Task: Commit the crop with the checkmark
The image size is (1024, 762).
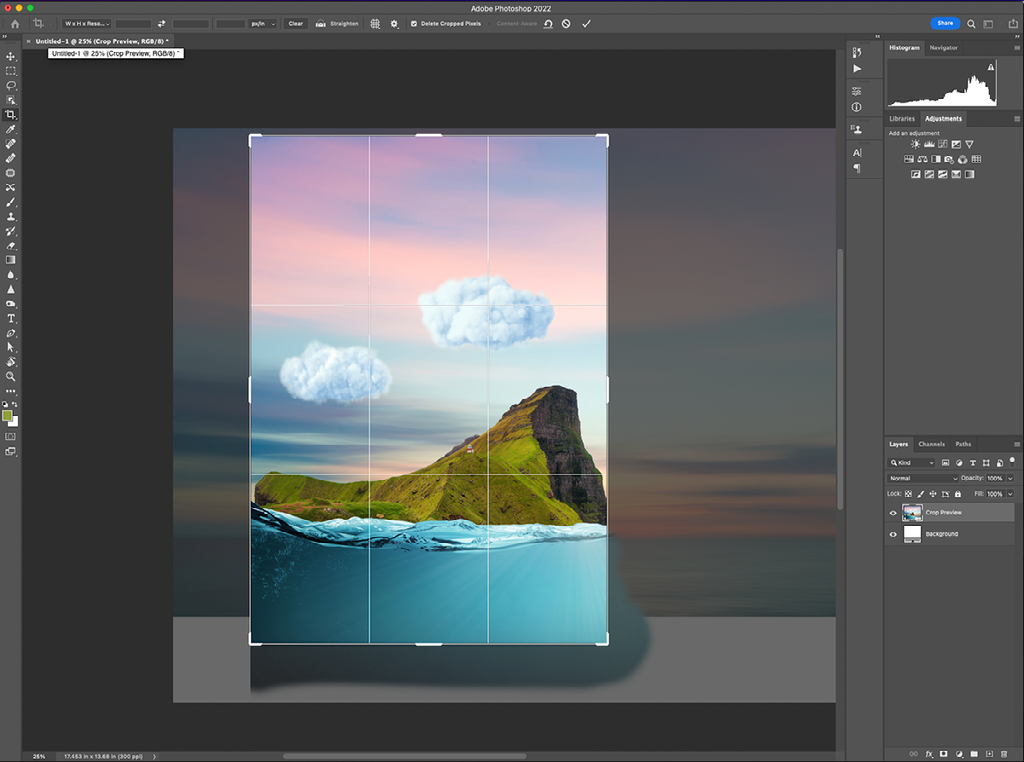Action: (586, 23)
